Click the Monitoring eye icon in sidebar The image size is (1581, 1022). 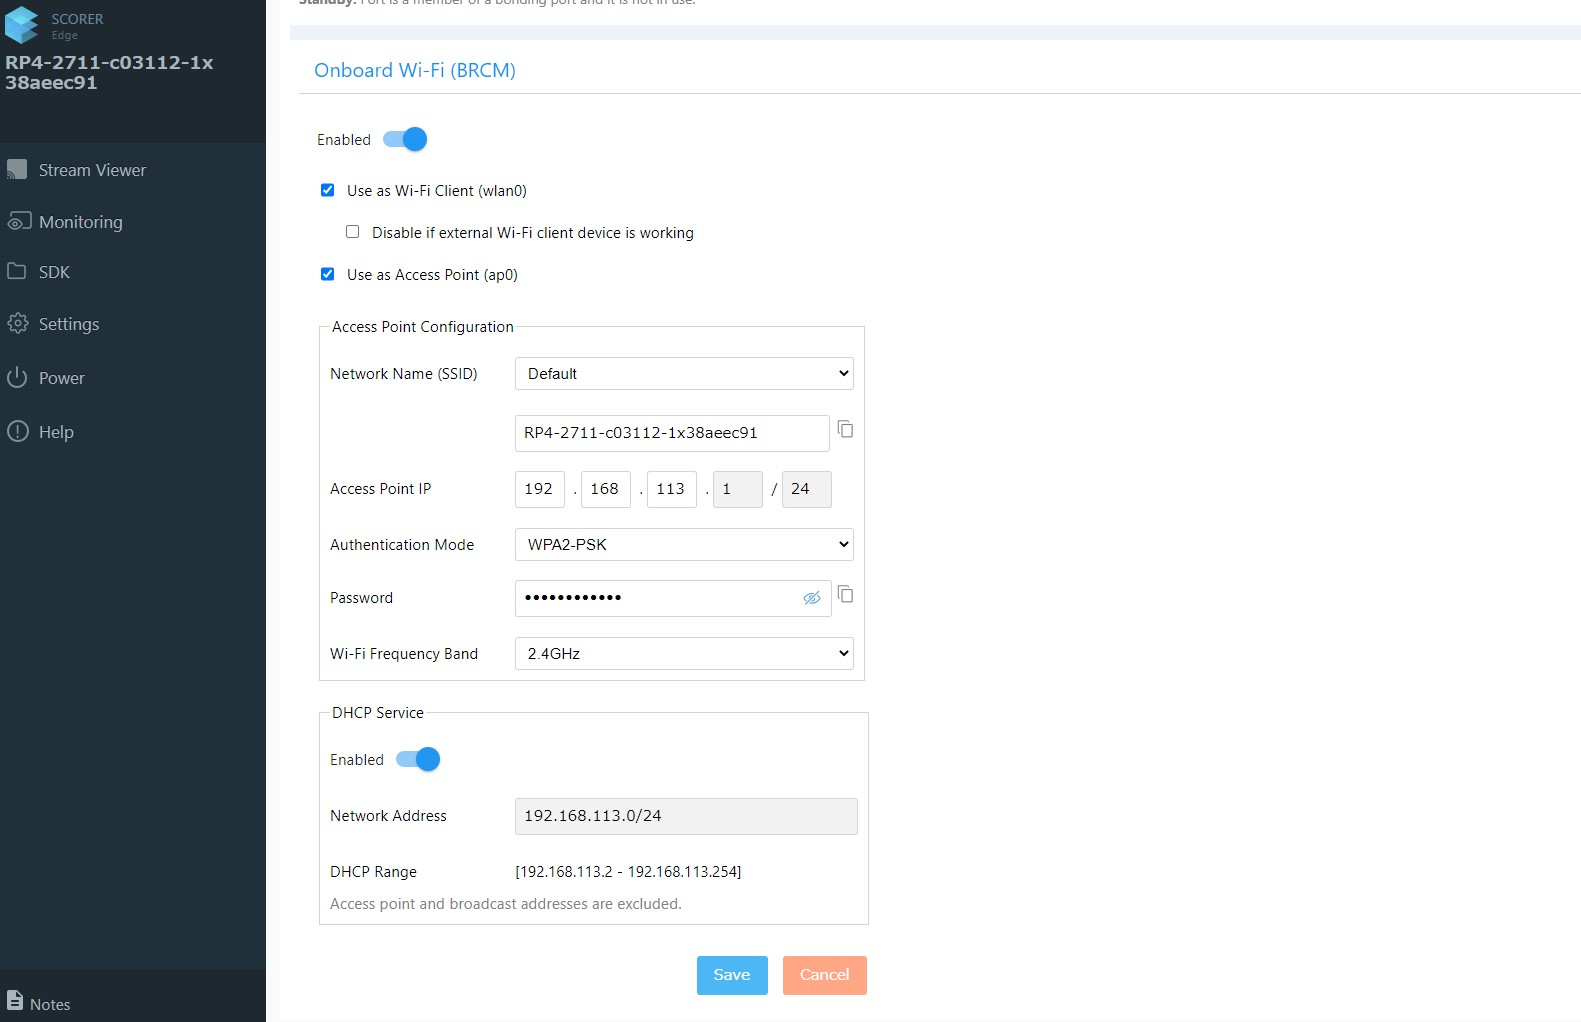pyautogui.click(x=19, y=221)
